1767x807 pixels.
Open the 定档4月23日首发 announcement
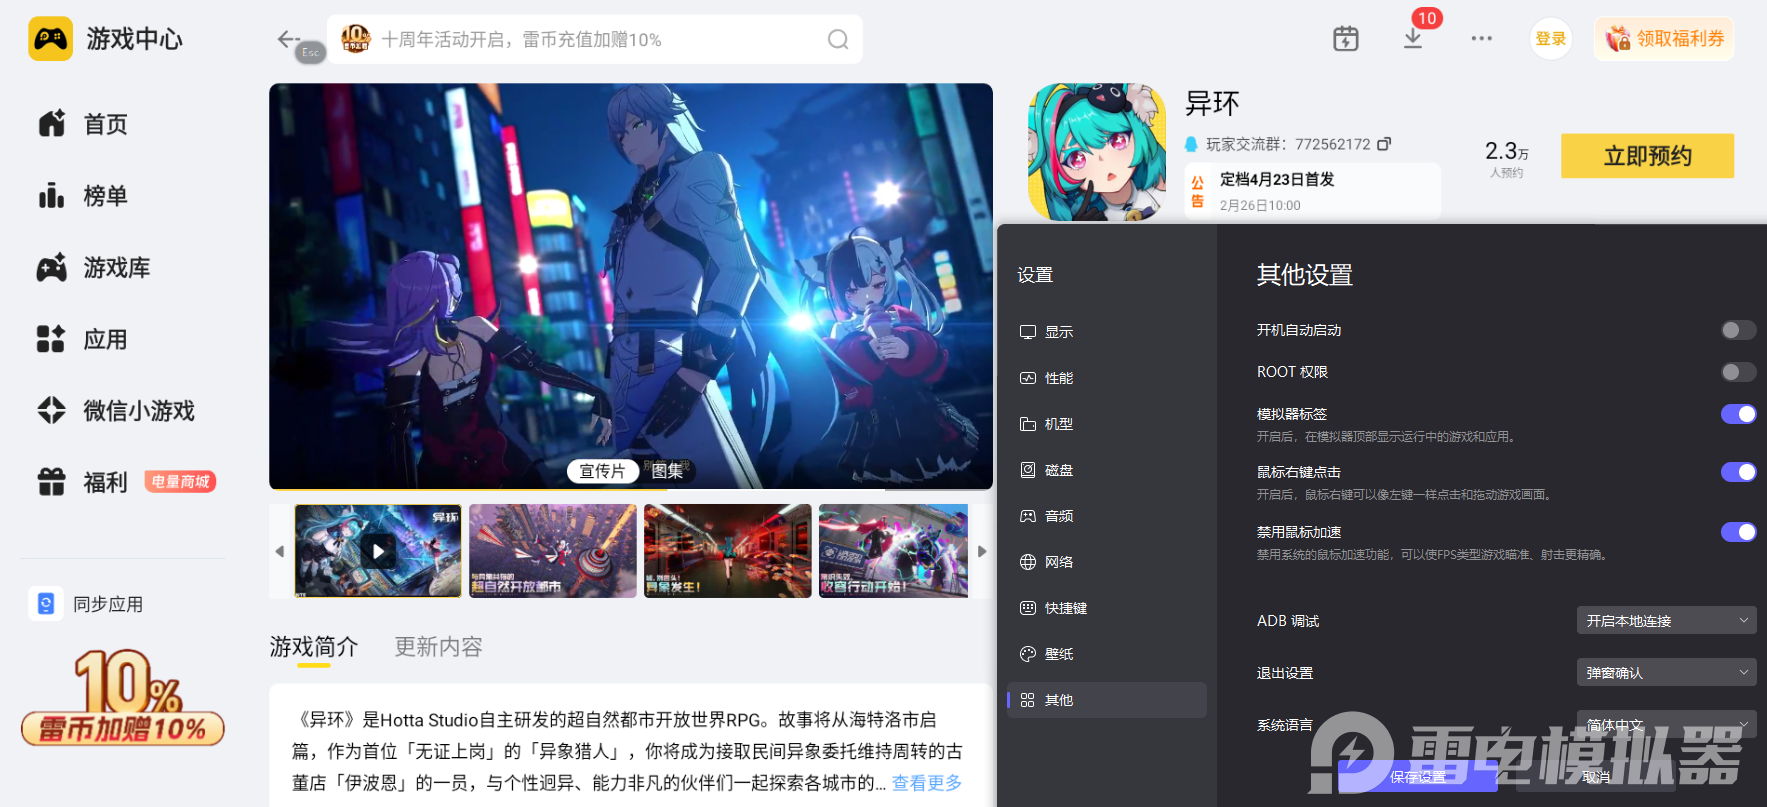(1313, 191)
